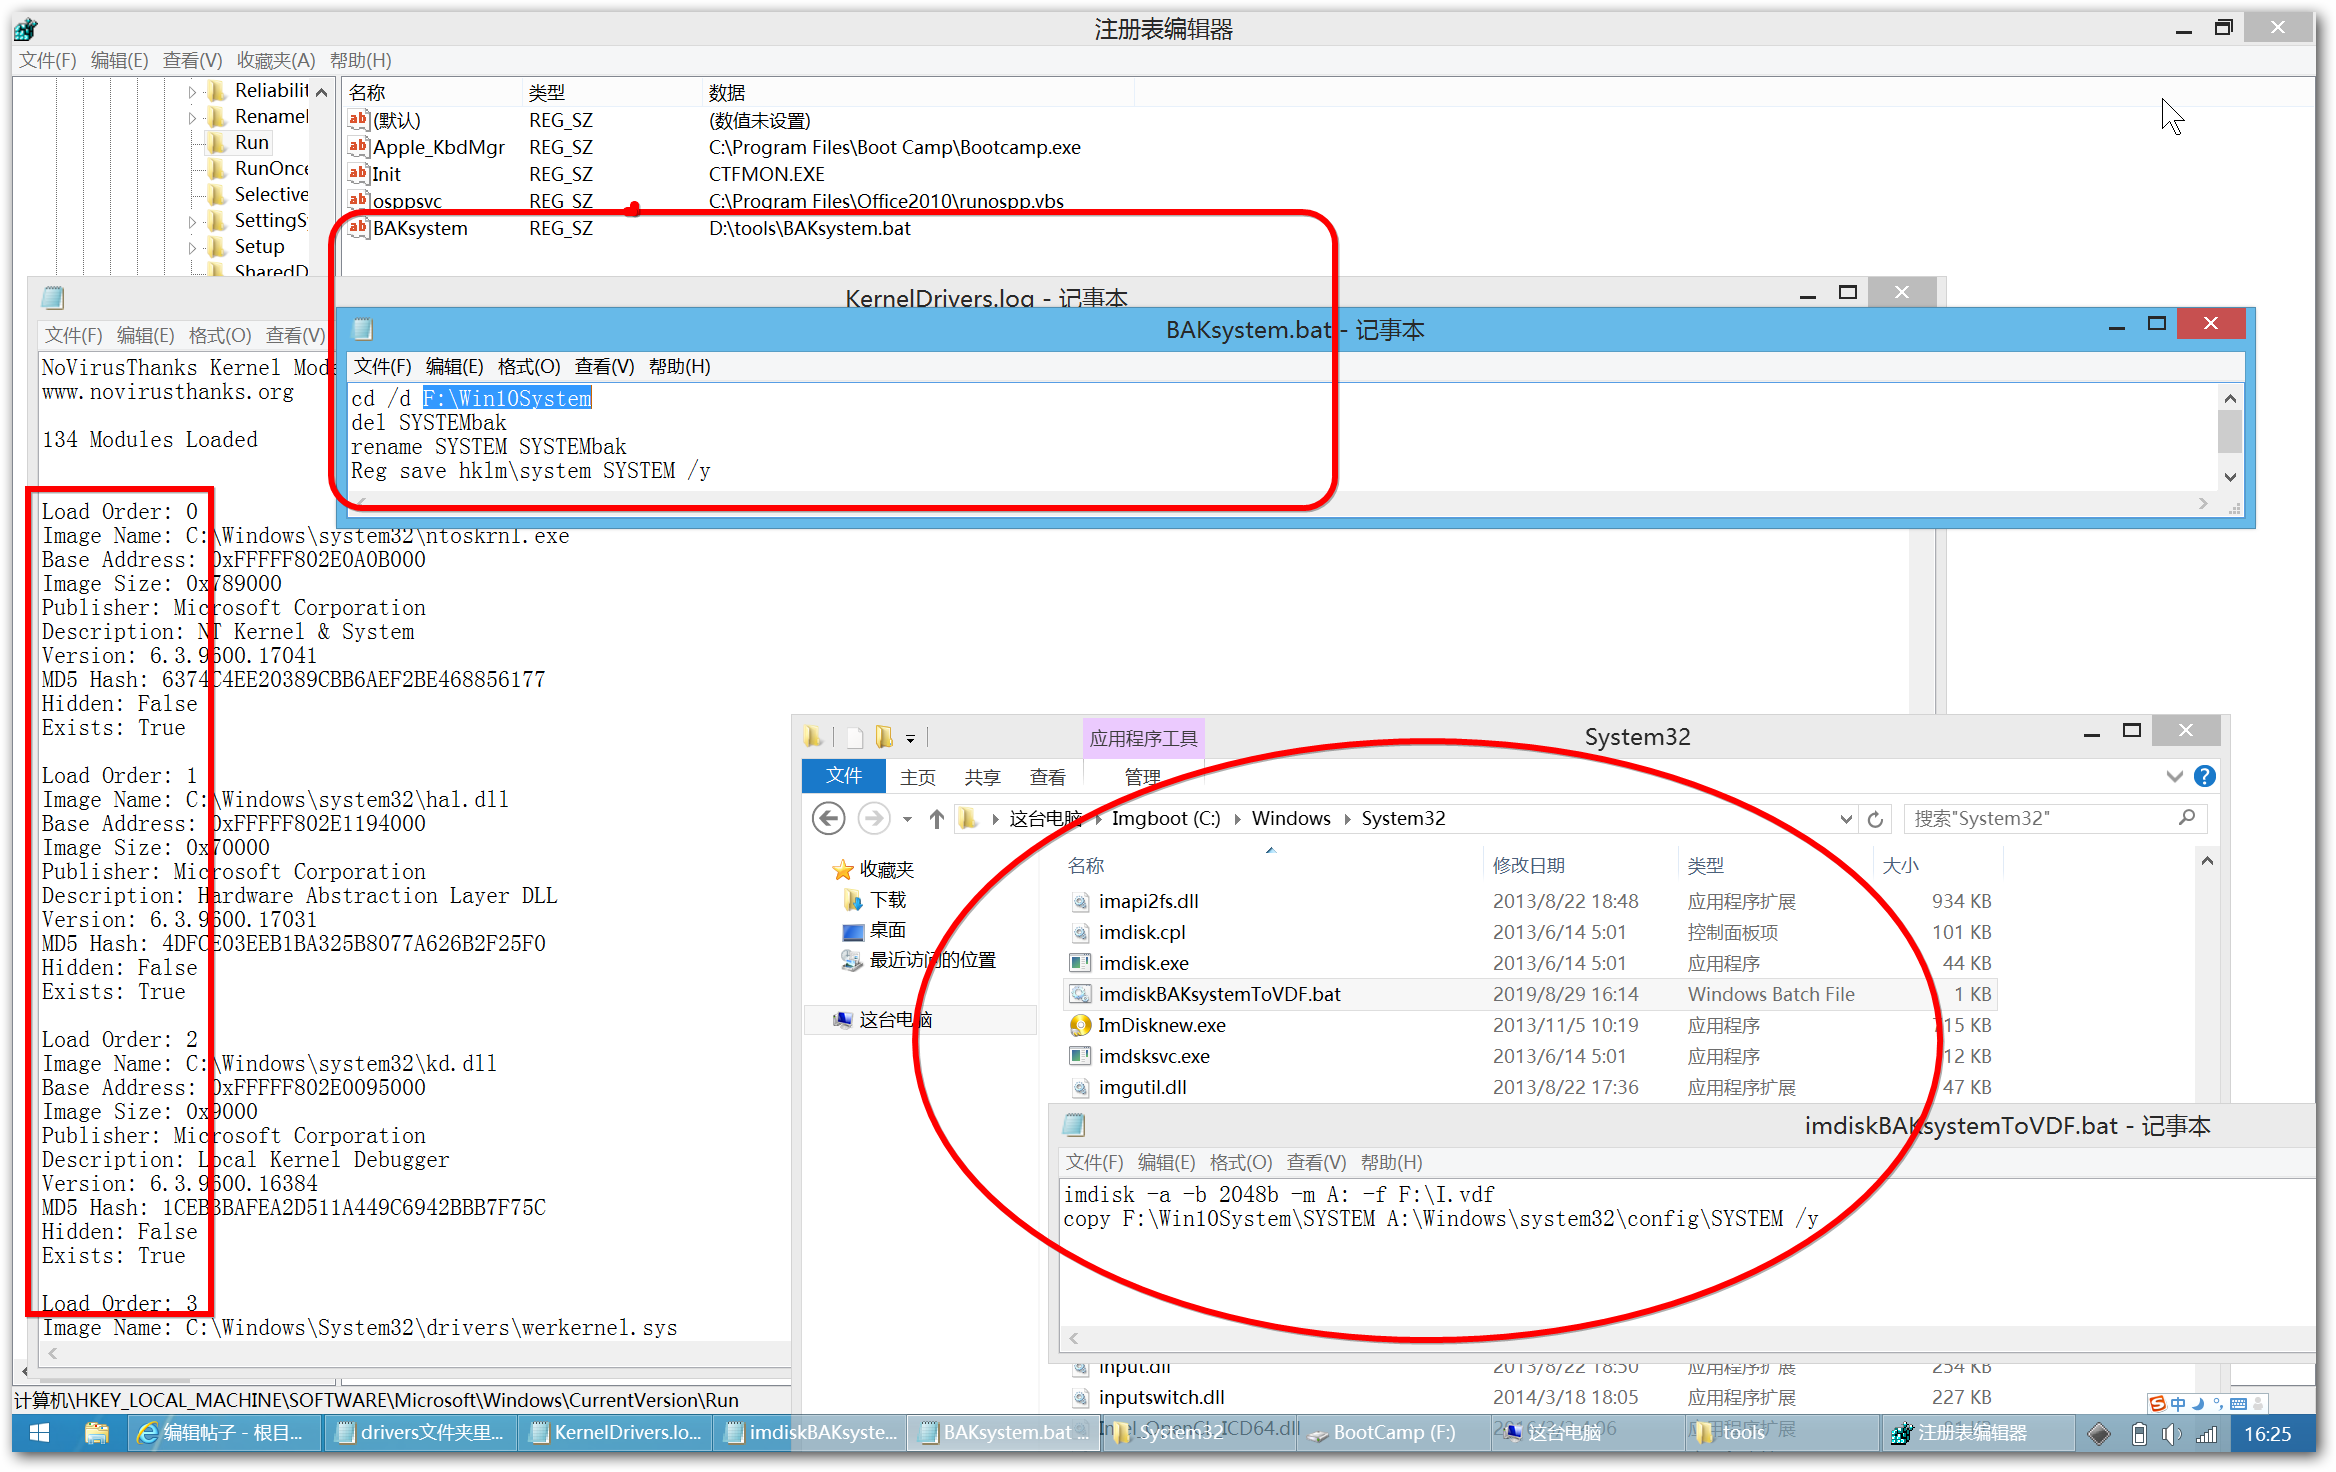Open the address bar history dropdown
Screen dimensions: 2336x1472
point(1846,819)
